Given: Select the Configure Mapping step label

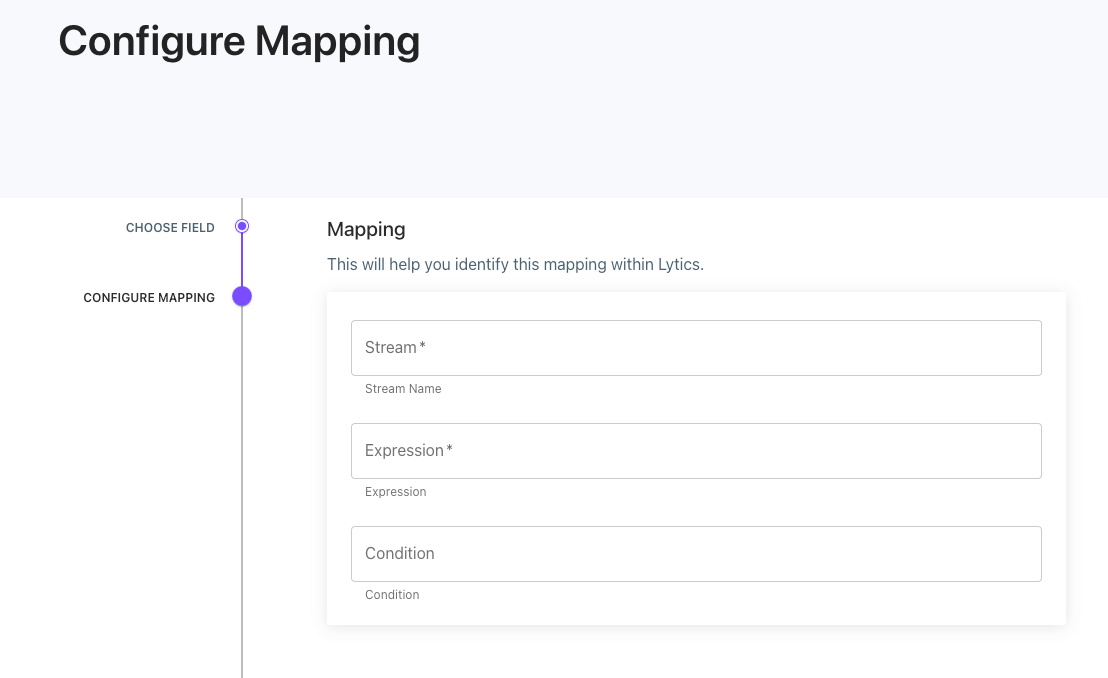Looking at the screenshot, I should pos(148,297).
